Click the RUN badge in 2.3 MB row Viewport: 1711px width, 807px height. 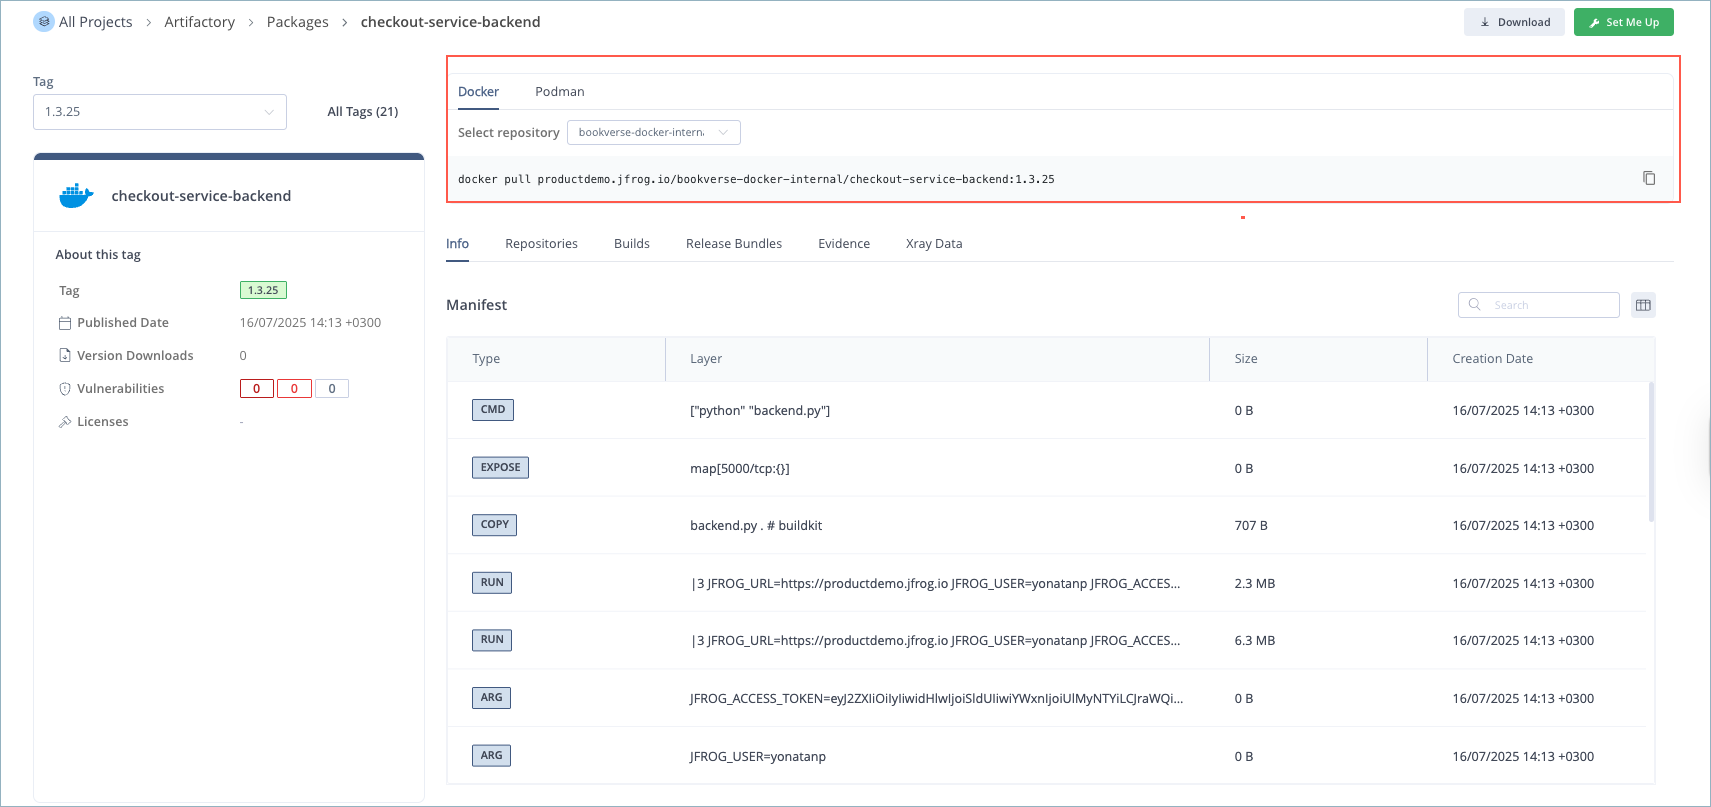pos(492,583)
